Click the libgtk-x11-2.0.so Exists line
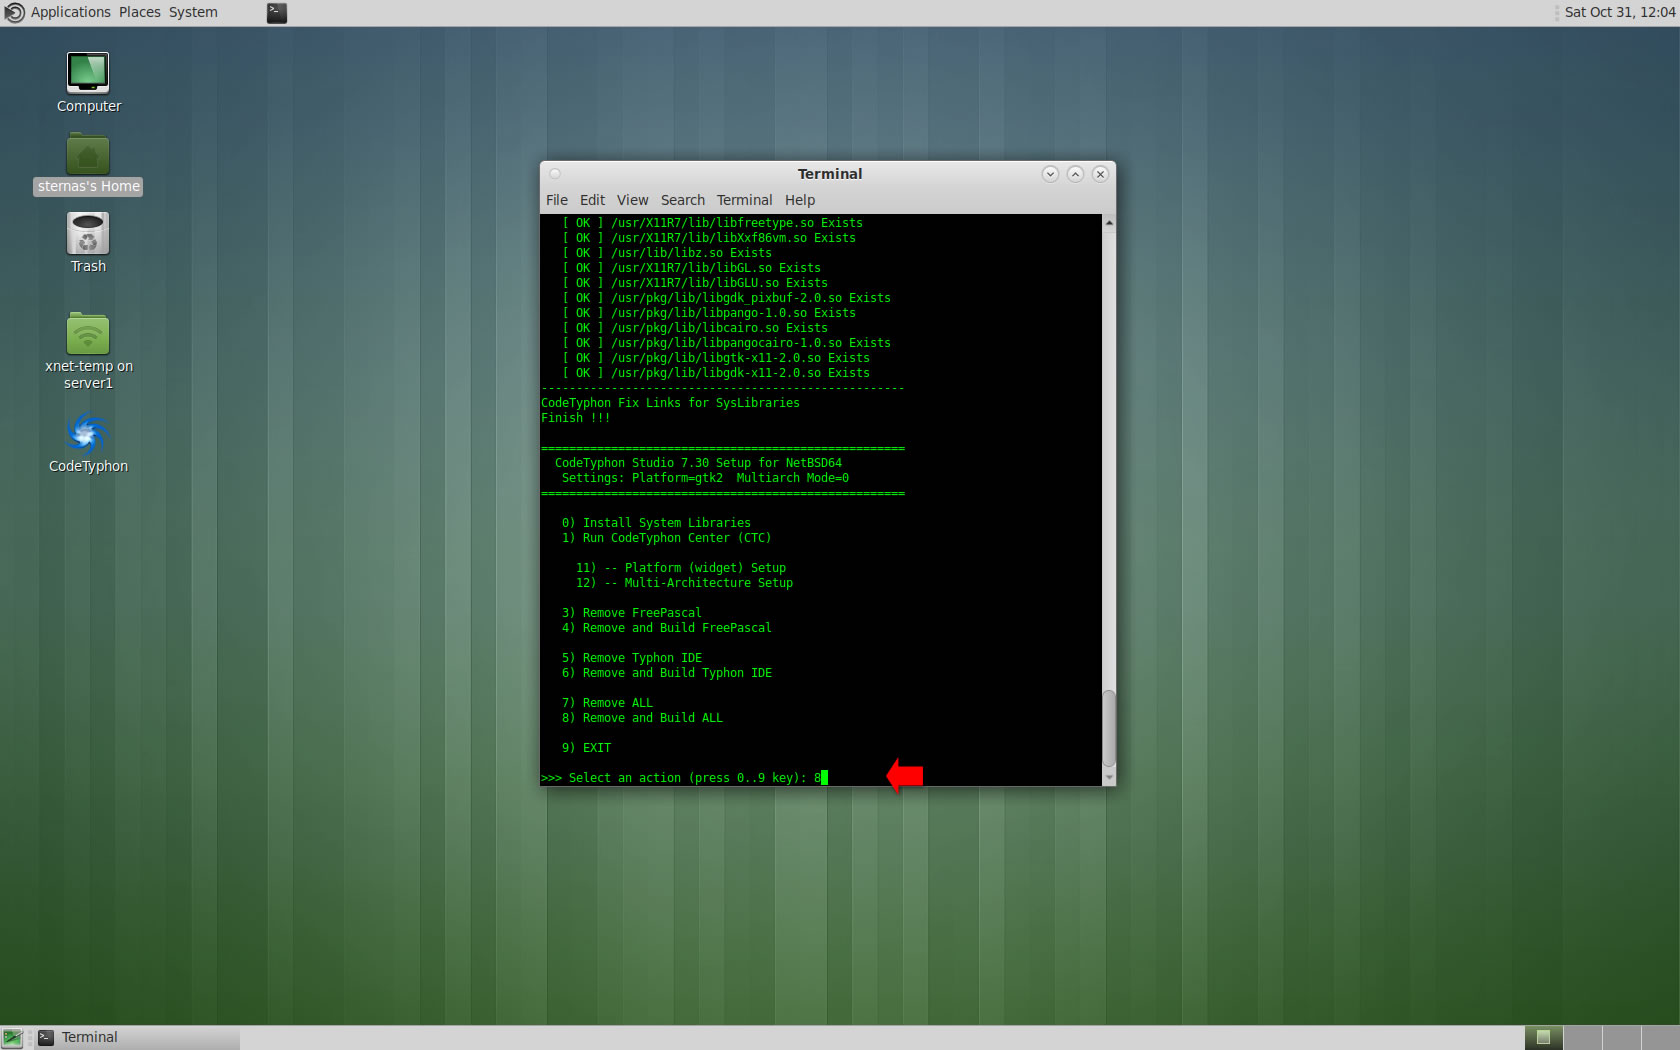This screenshot has width=1680, height=1050. click(715, 358)
